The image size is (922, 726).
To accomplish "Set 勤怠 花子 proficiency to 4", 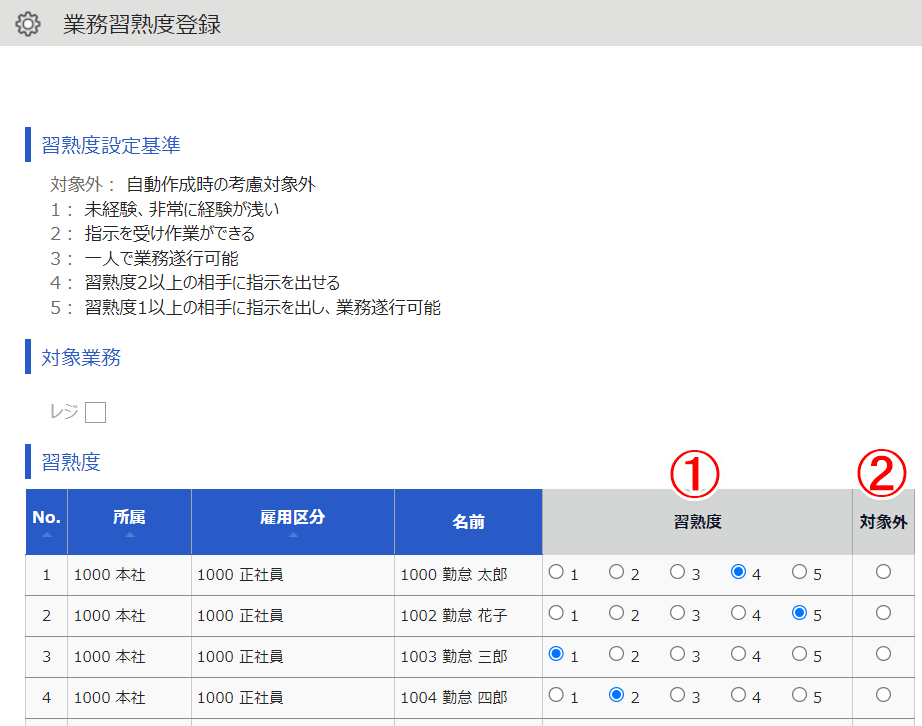I will (739, 613).
